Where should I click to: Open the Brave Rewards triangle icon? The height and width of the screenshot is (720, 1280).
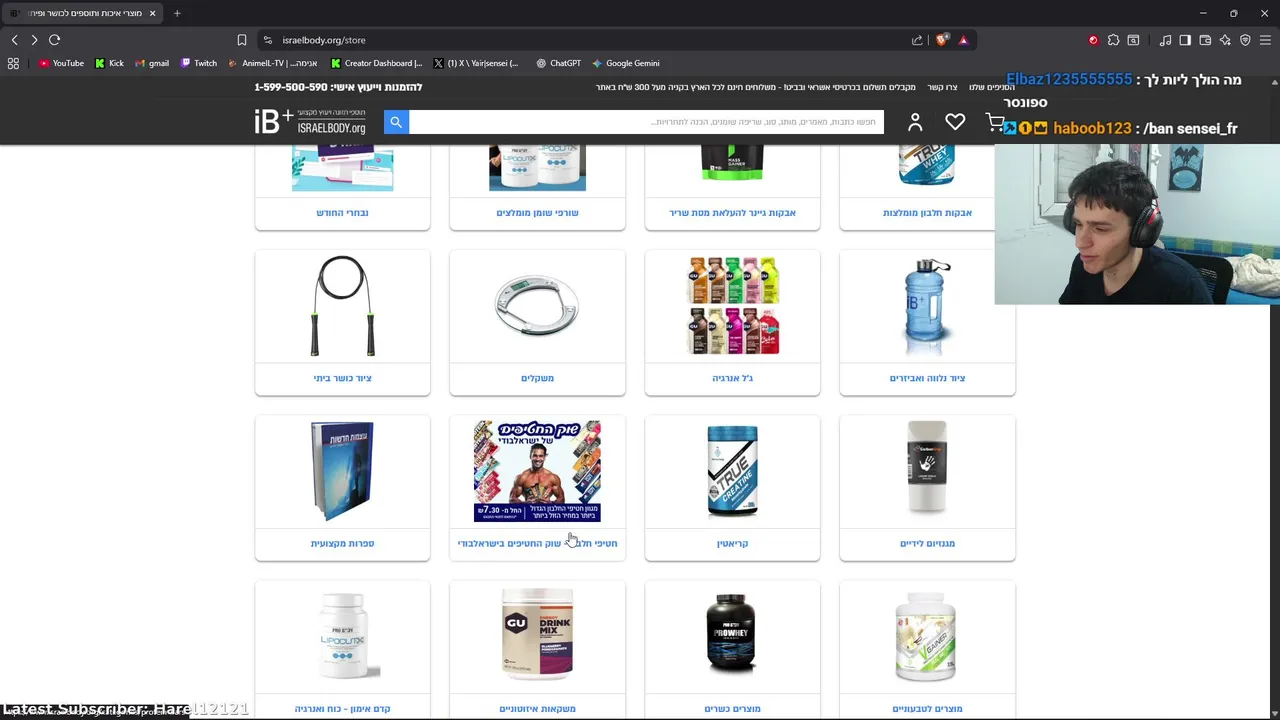[963, 40]
